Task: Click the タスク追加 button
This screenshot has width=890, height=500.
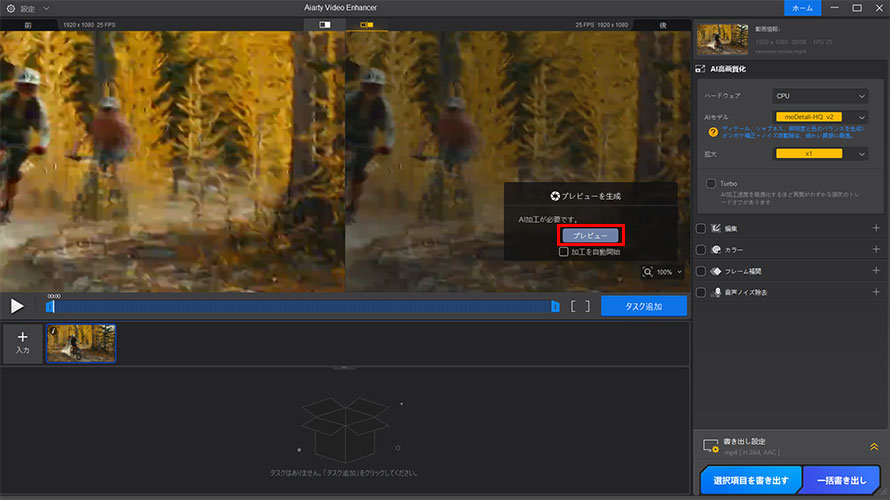Action: coord(644,307)
